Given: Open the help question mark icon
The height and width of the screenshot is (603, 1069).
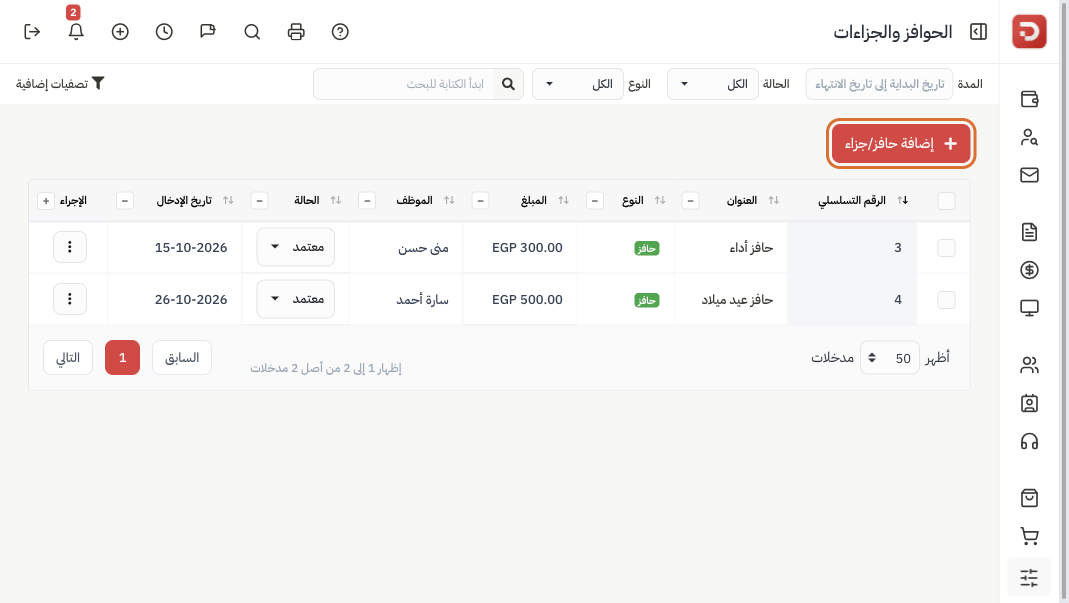Looking at the screenshot, I should (340, 31).
